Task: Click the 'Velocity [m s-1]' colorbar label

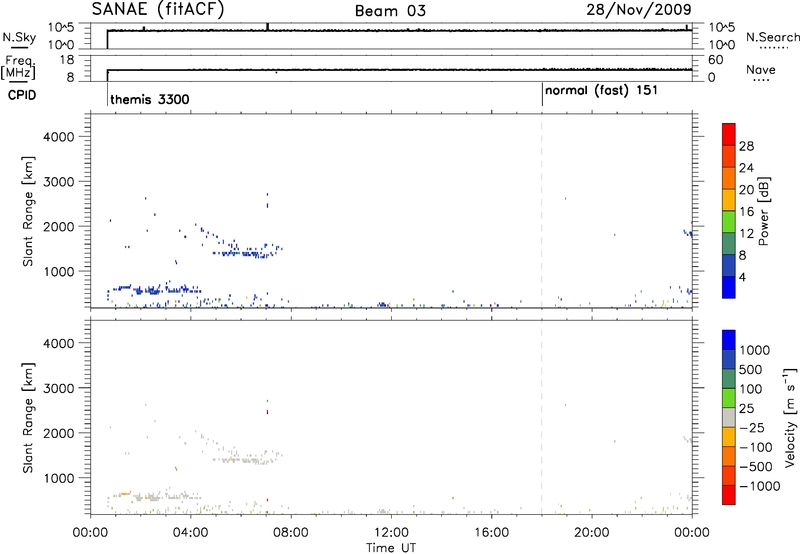Action: coord(789,417)
